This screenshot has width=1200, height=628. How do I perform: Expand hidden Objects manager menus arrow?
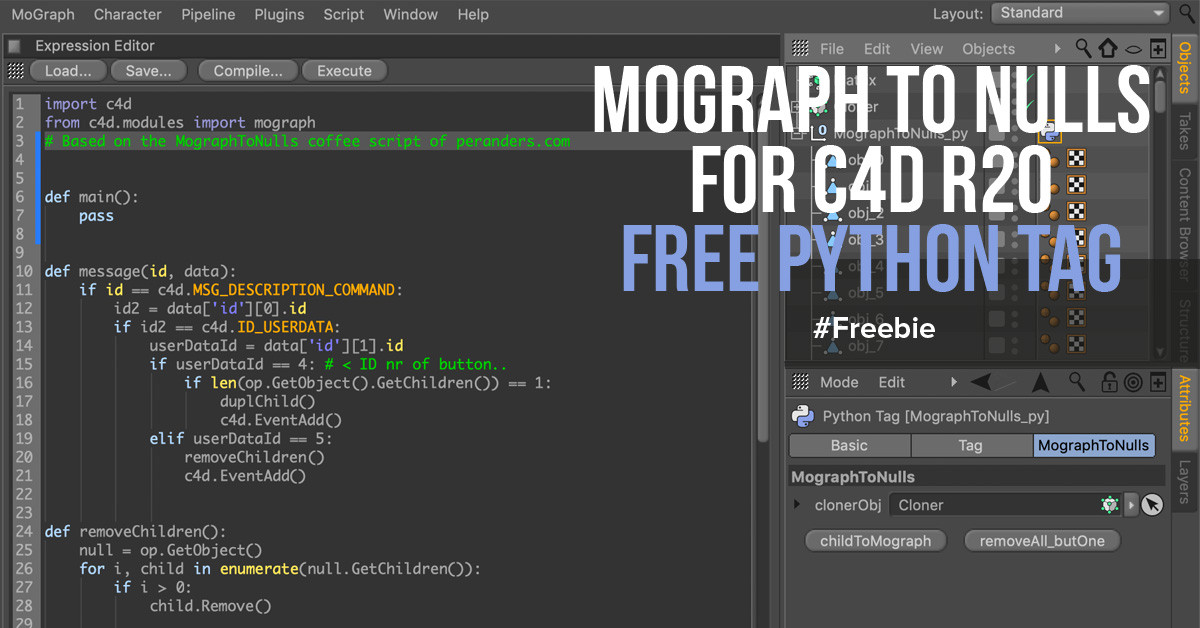(x=1058, y=48)
